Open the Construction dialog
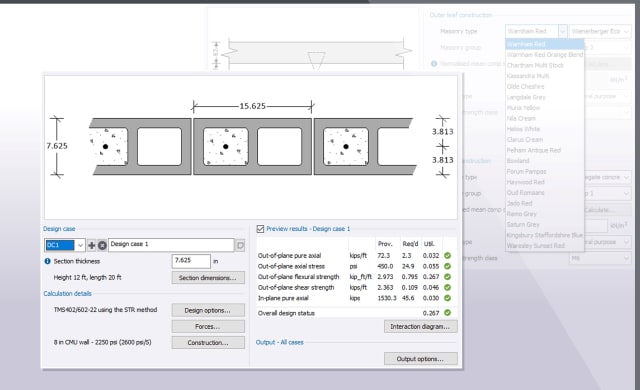The image size is (640, 390). pos(208,343)
